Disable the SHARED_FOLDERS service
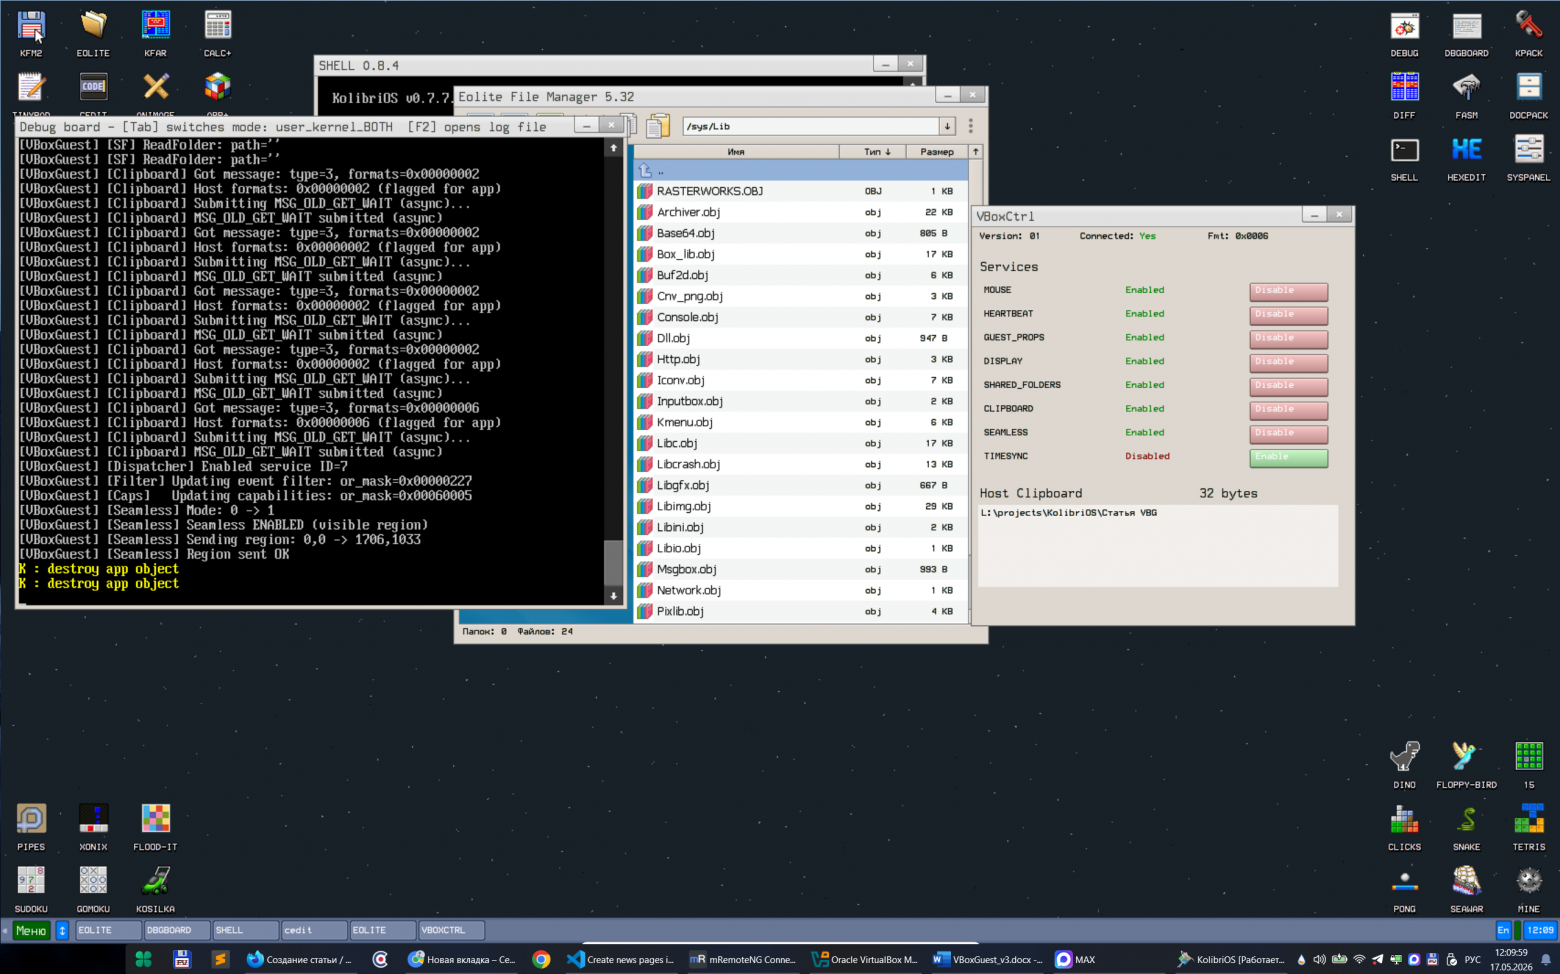1560x974 pixels. pos(1288,386)
